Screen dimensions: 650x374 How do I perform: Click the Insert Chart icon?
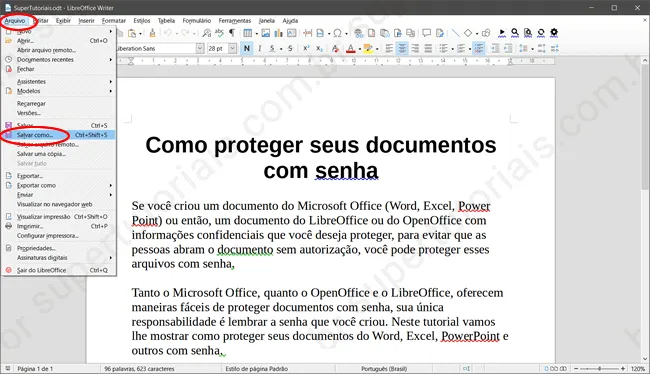pos(279,33)
